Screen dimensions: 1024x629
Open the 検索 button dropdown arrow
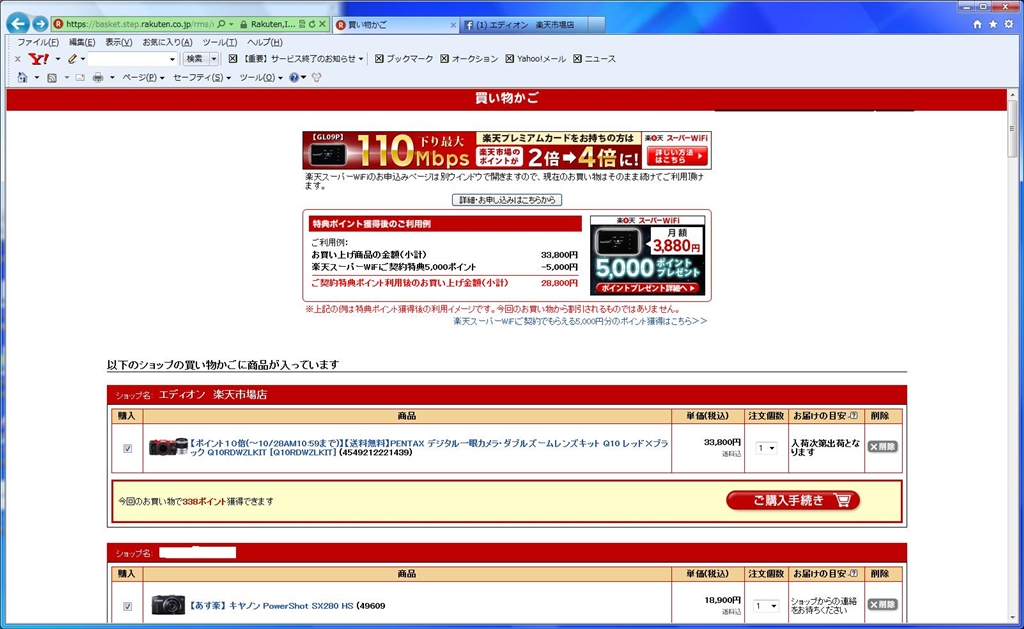pyautogui.click(x=214, y=59)
